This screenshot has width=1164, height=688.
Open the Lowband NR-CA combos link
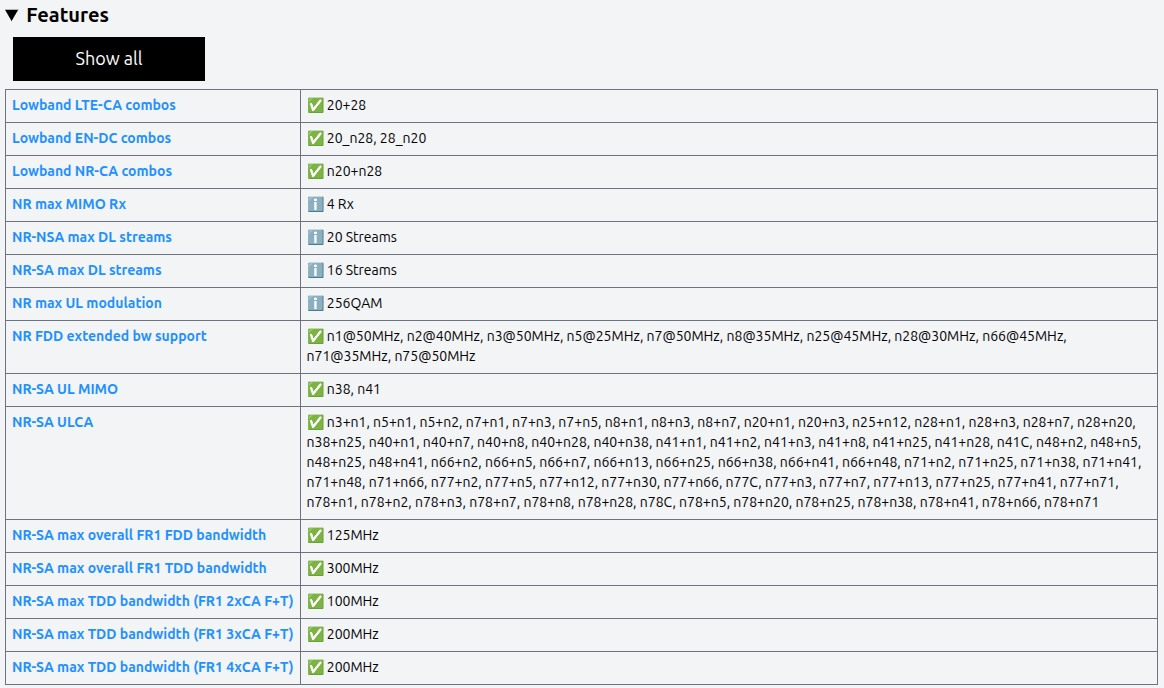92,171
